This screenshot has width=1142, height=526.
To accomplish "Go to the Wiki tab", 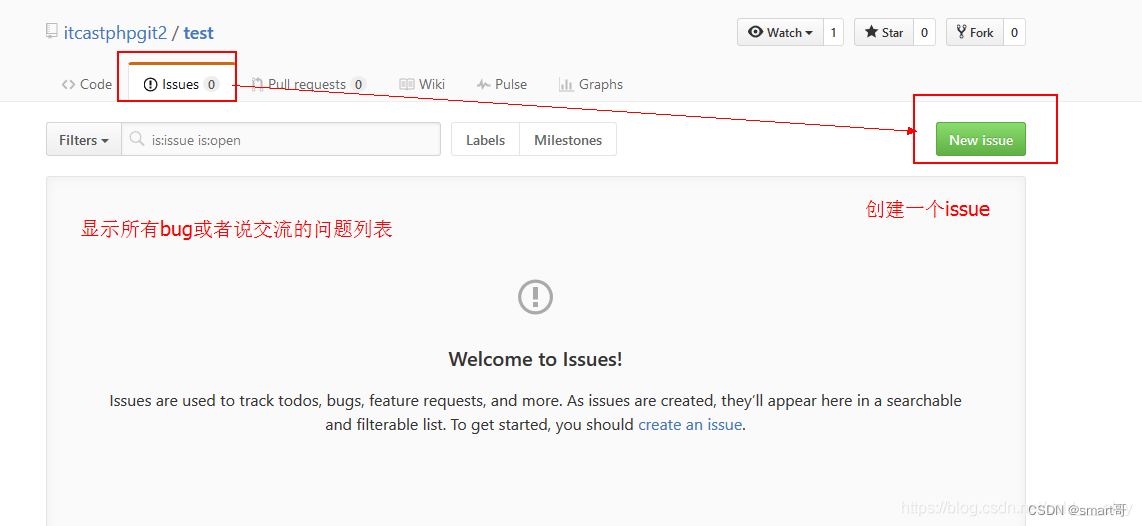I will 422,85.
